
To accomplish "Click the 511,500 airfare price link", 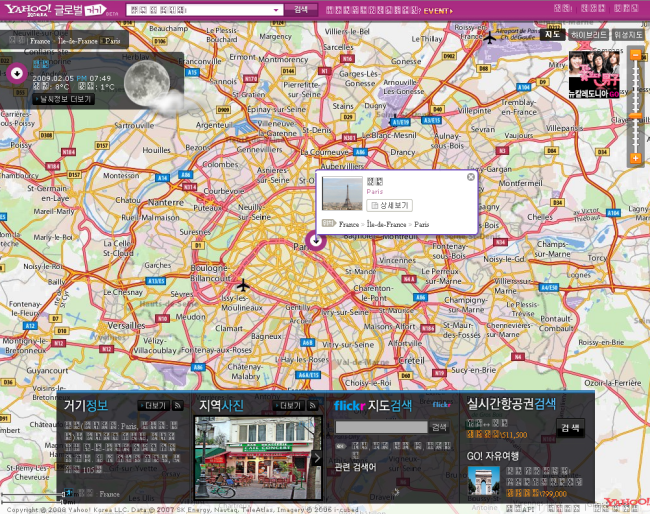I will click(497, 435).
